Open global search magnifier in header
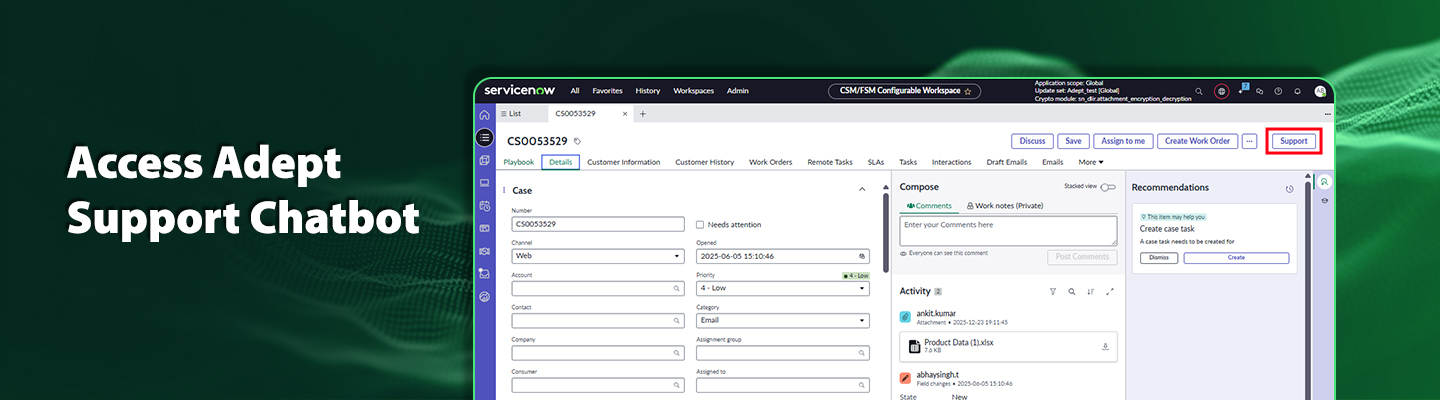Screen dimensions: 1440x400 (1200, 91)
